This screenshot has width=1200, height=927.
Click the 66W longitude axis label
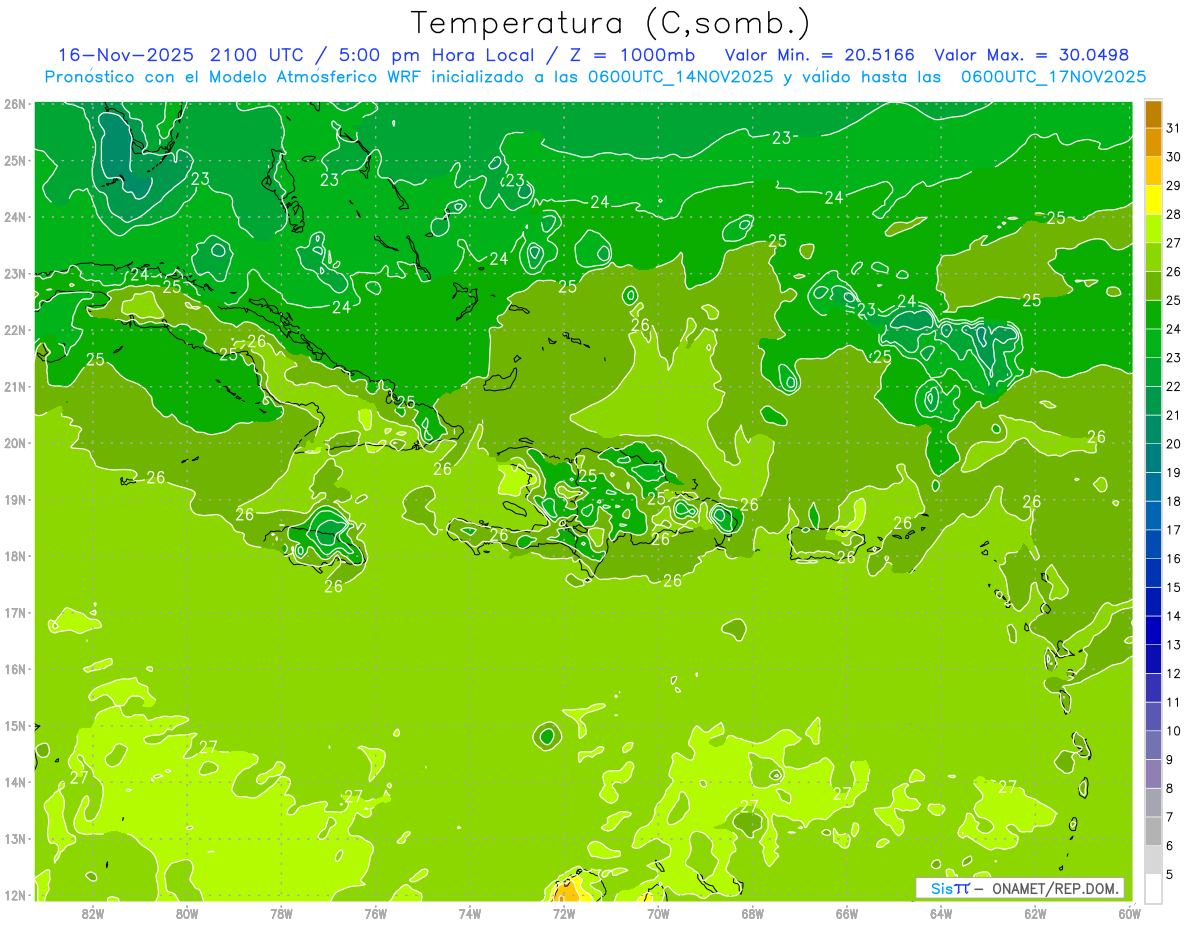click(x=847, y=913)
